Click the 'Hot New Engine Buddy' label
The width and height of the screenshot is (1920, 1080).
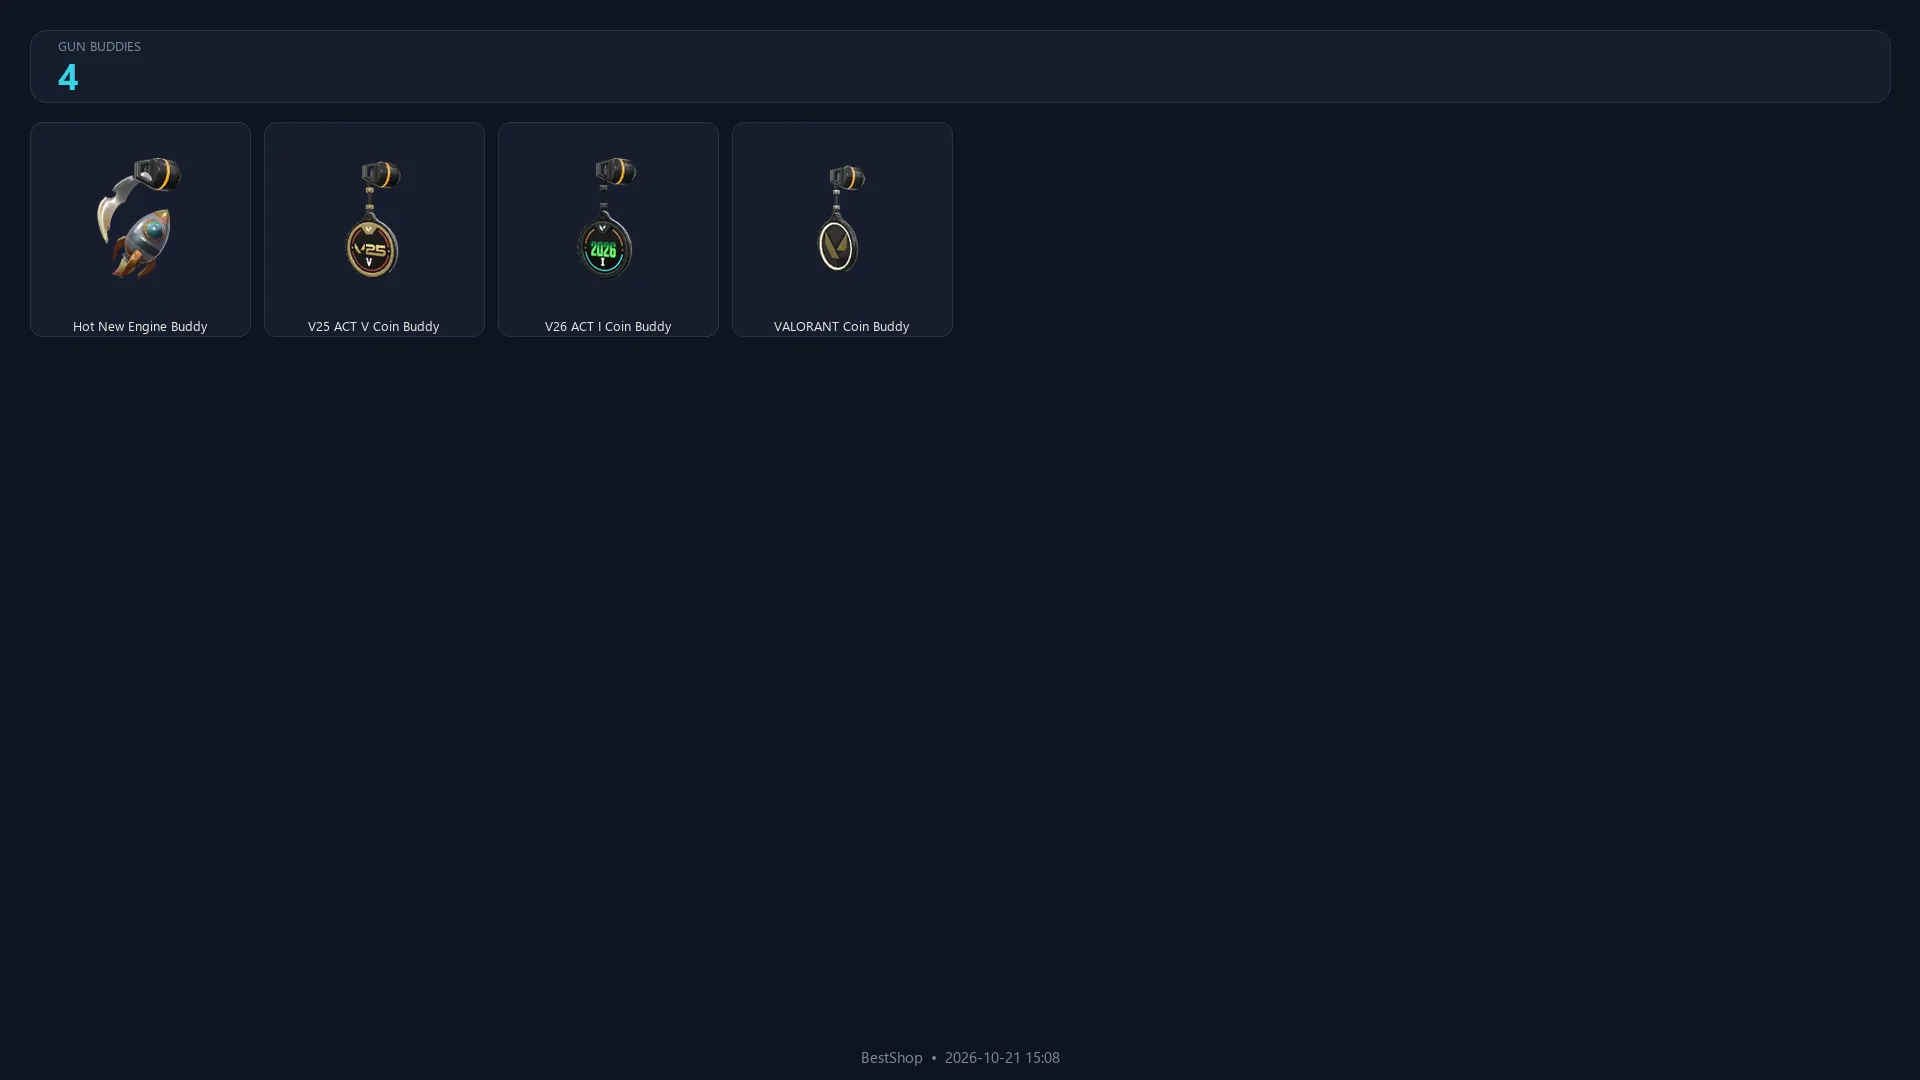140,326
